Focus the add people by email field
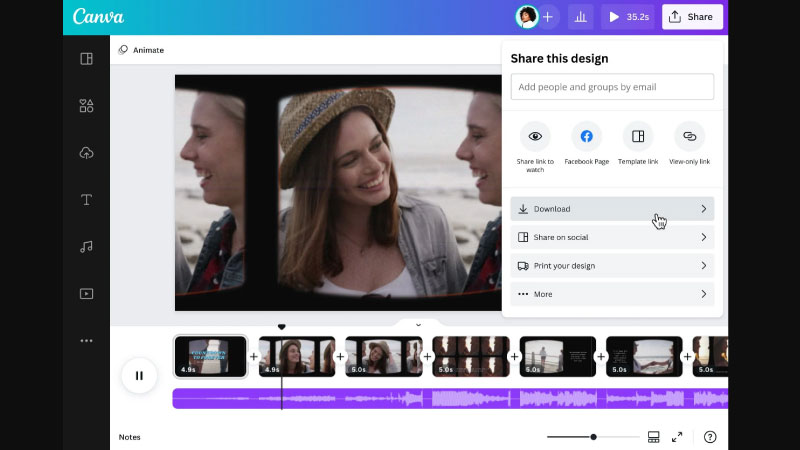 pyautogui.click(x=612, y=87)
